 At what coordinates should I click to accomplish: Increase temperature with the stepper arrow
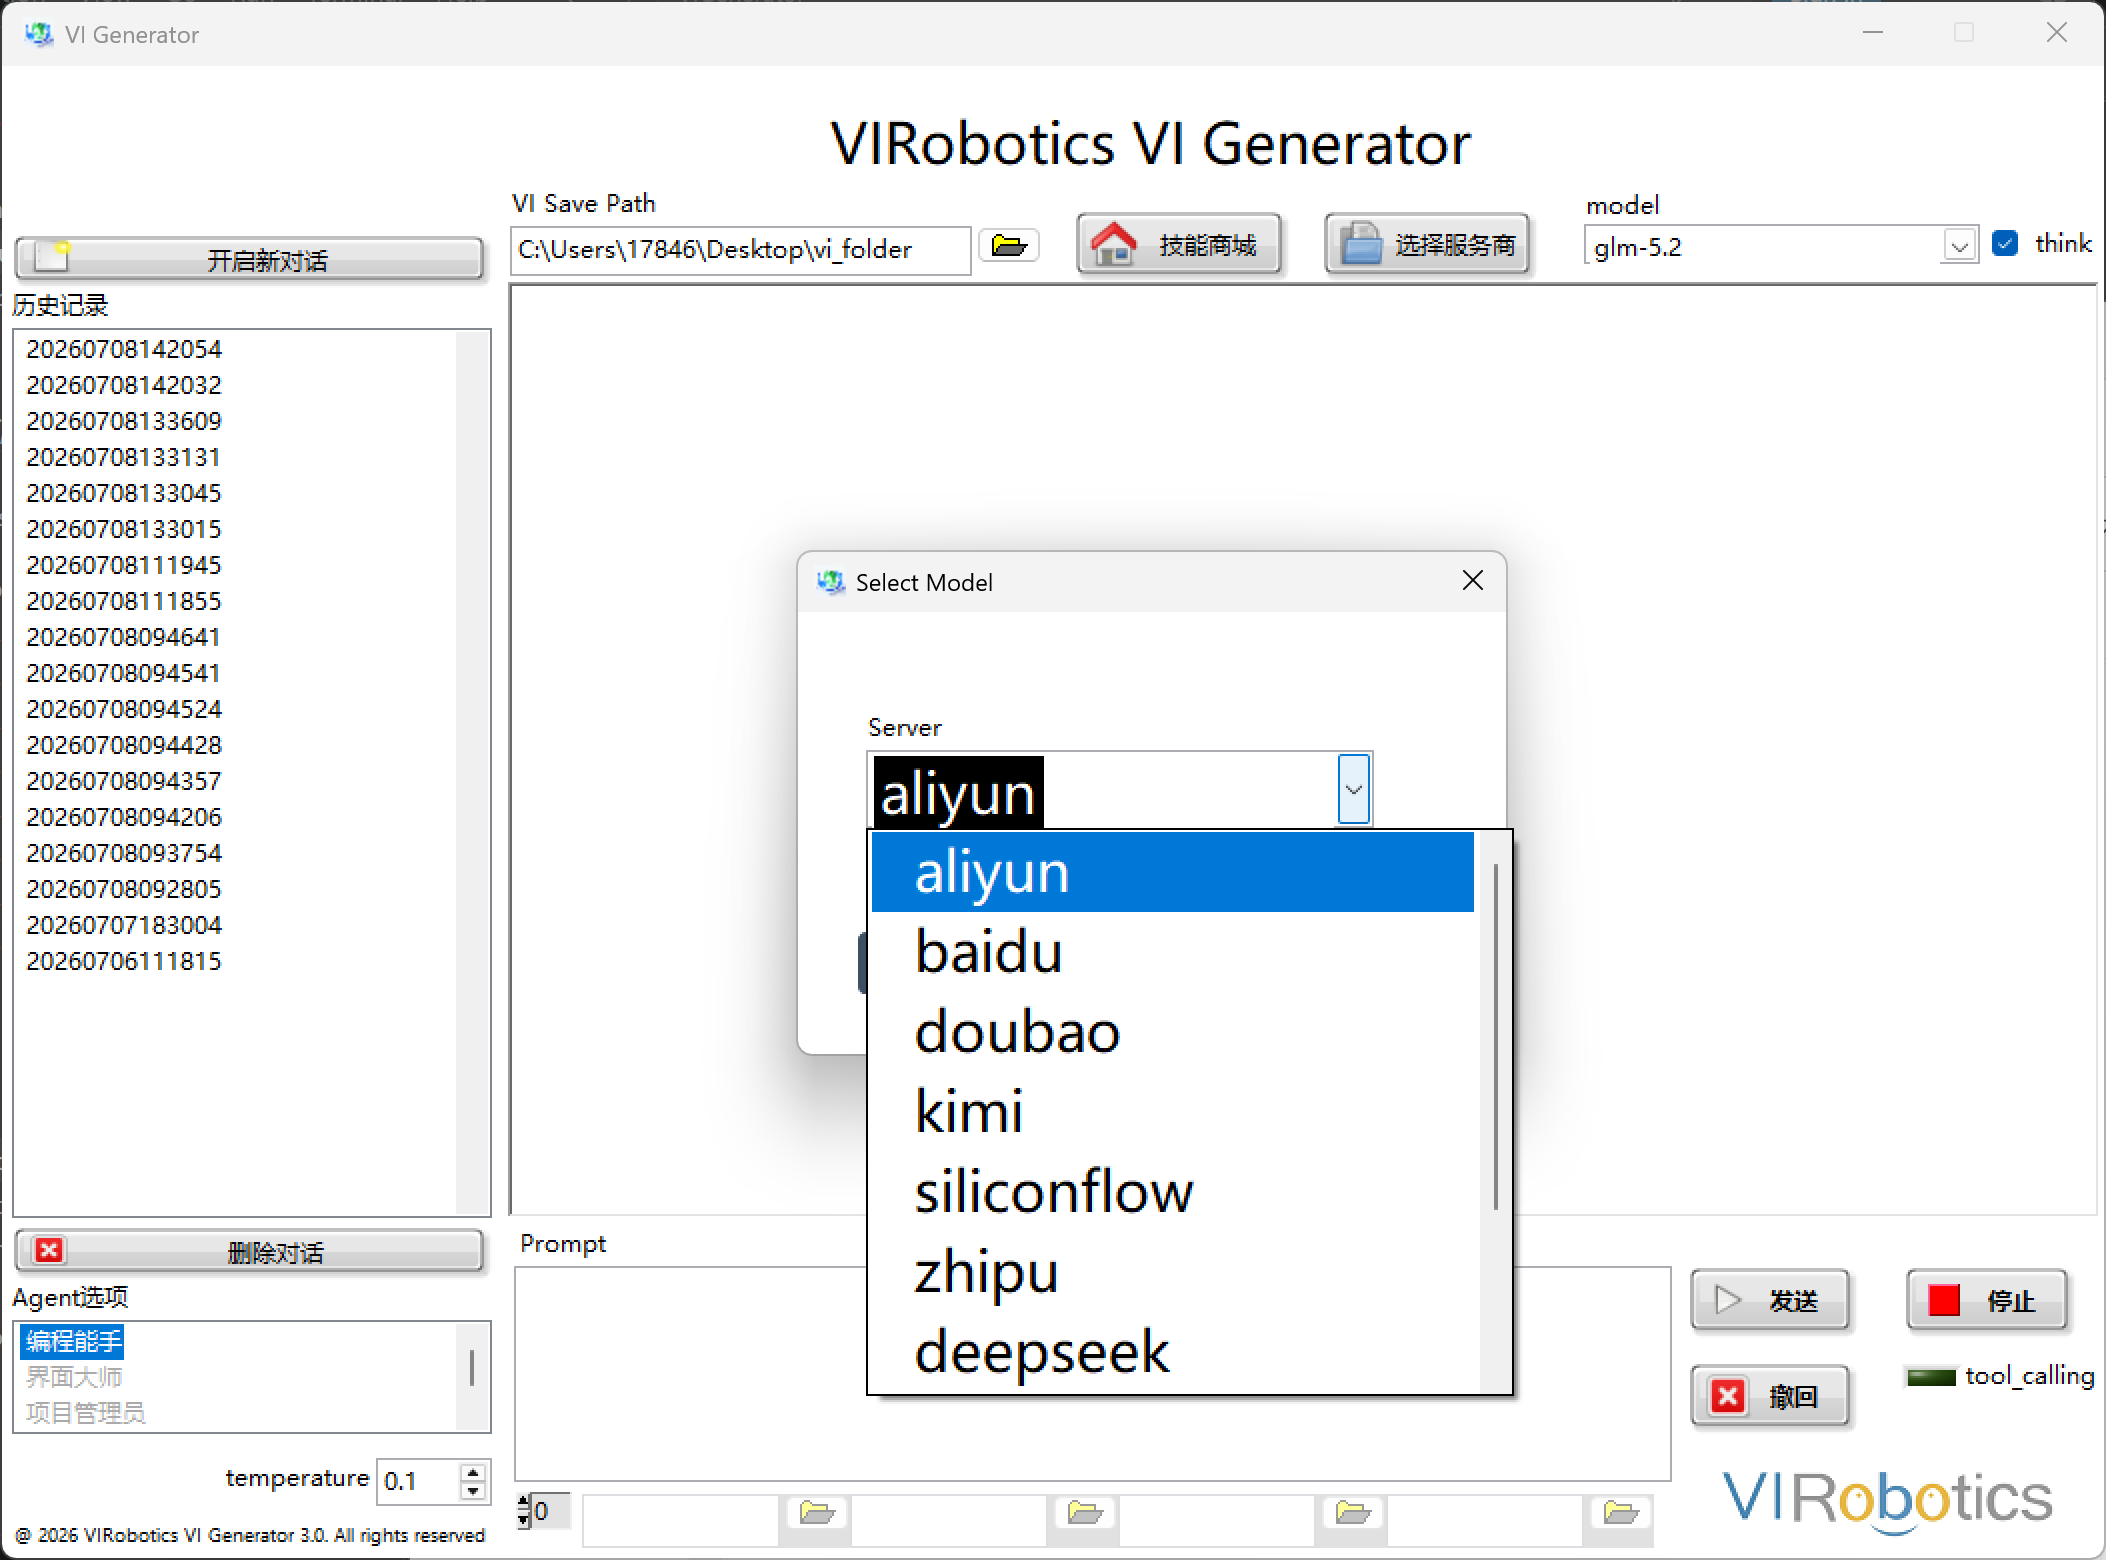473,1471
